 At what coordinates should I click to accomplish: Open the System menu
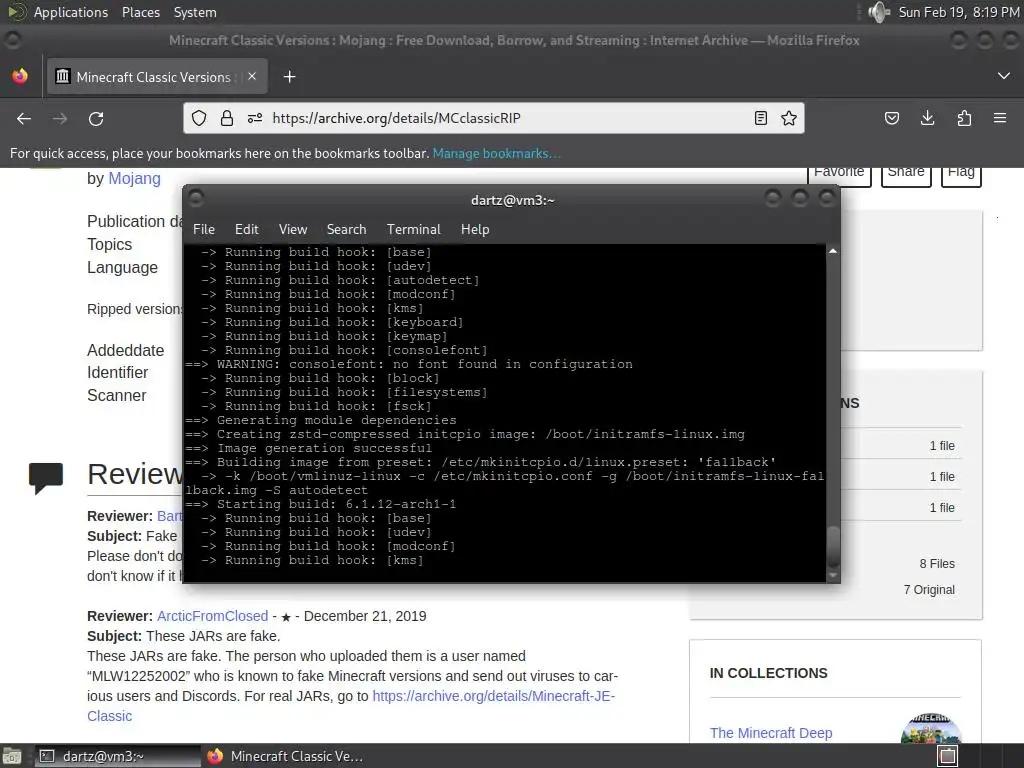point(195,12)
